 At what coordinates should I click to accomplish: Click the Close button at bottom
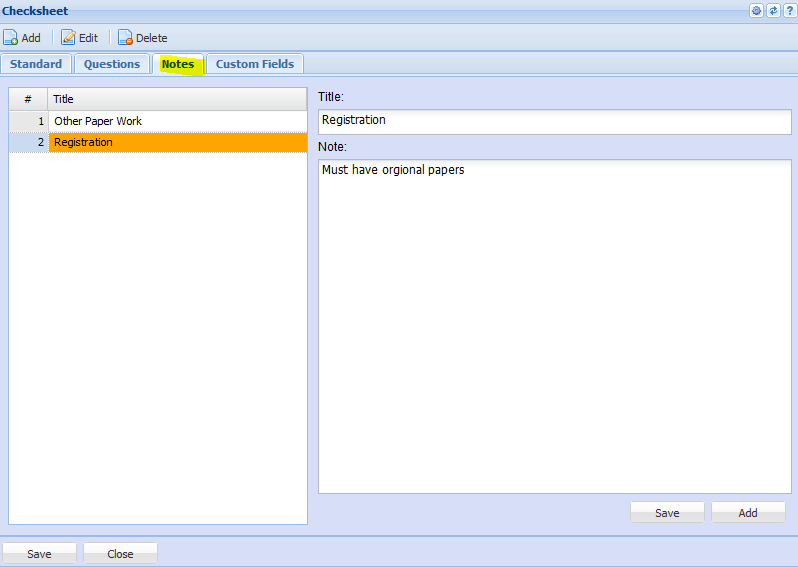click(x=120, y=554)
